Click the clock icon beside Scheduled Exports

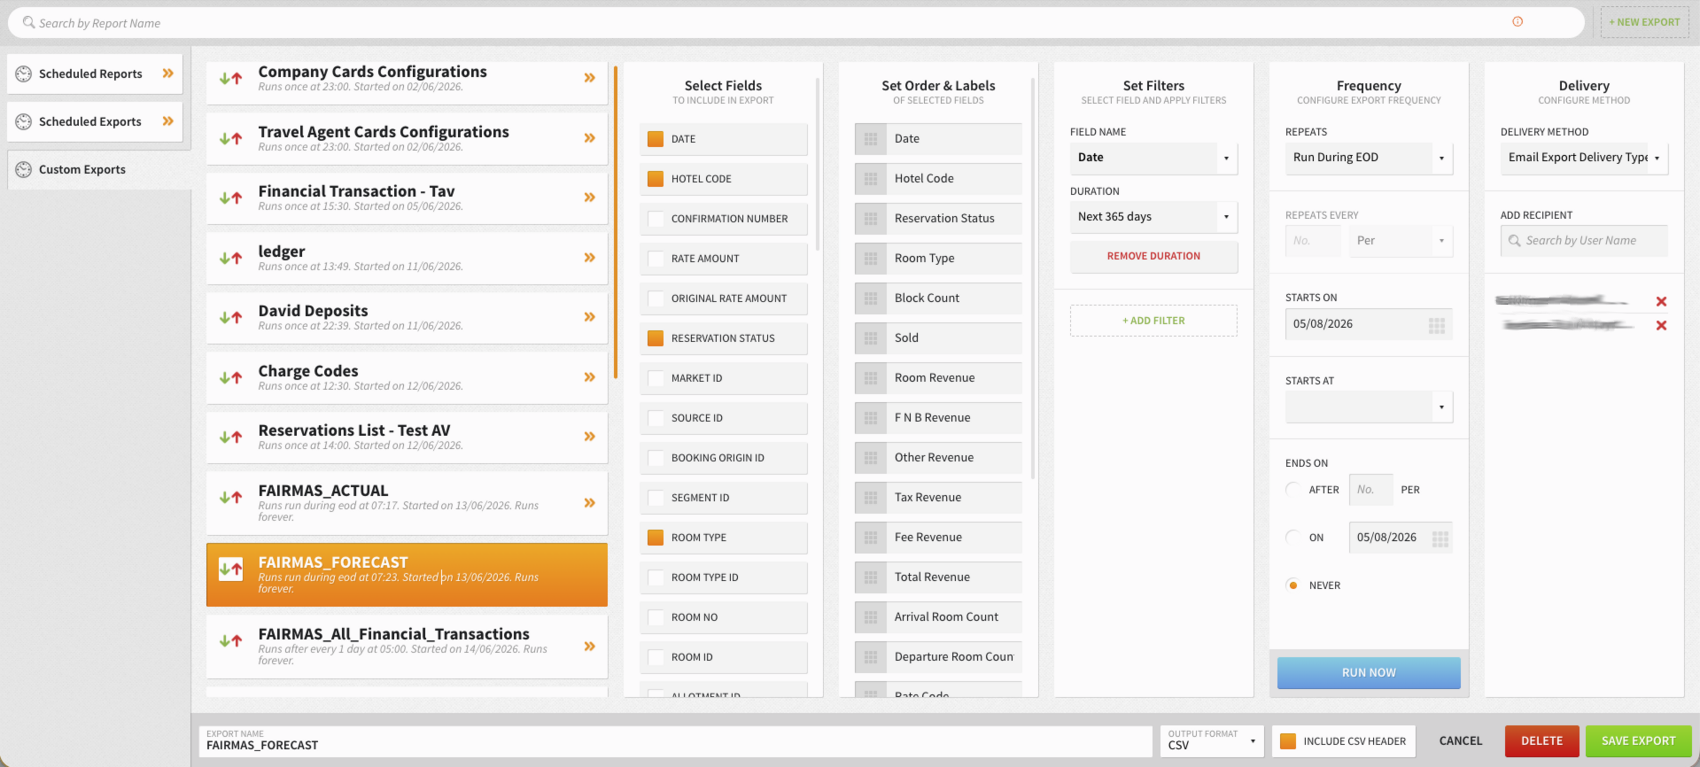[23, 122]
